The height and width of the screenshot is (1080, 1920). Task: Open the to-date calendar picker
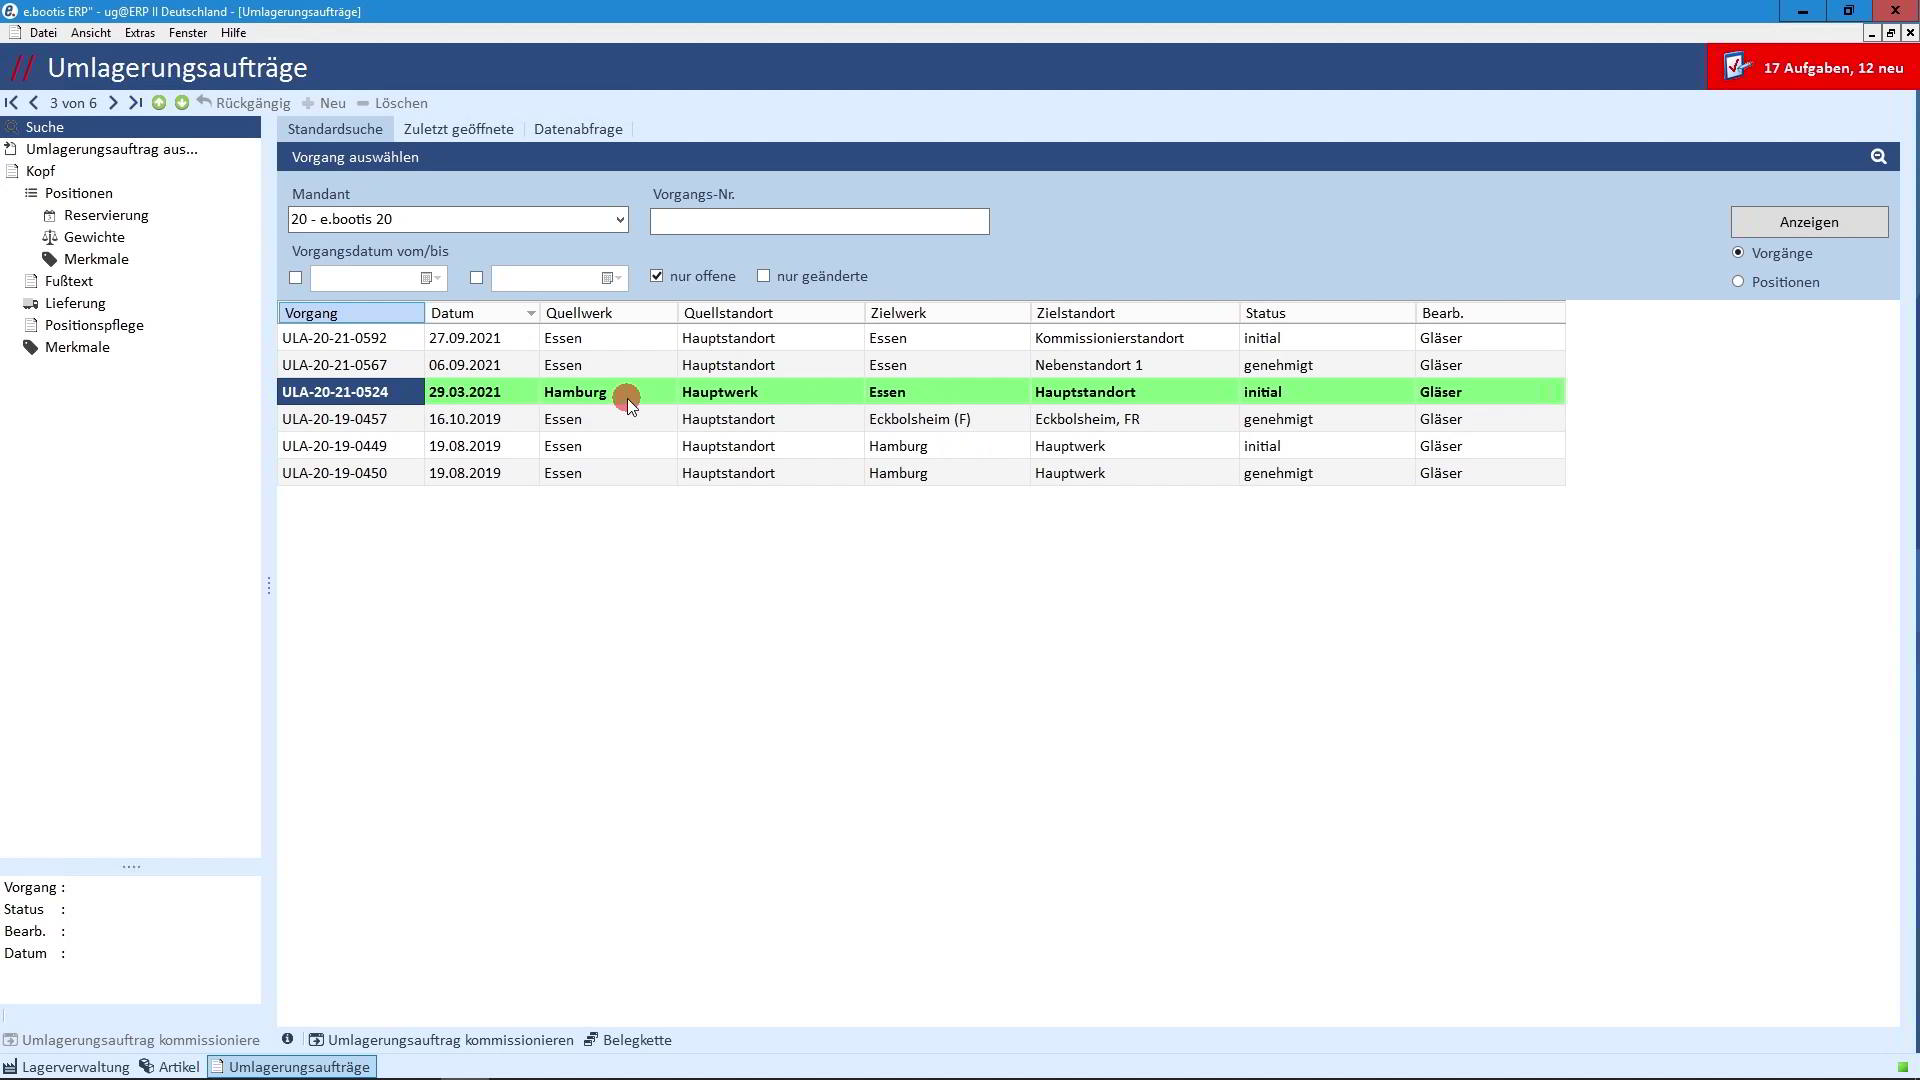click(x=612, y=278)
